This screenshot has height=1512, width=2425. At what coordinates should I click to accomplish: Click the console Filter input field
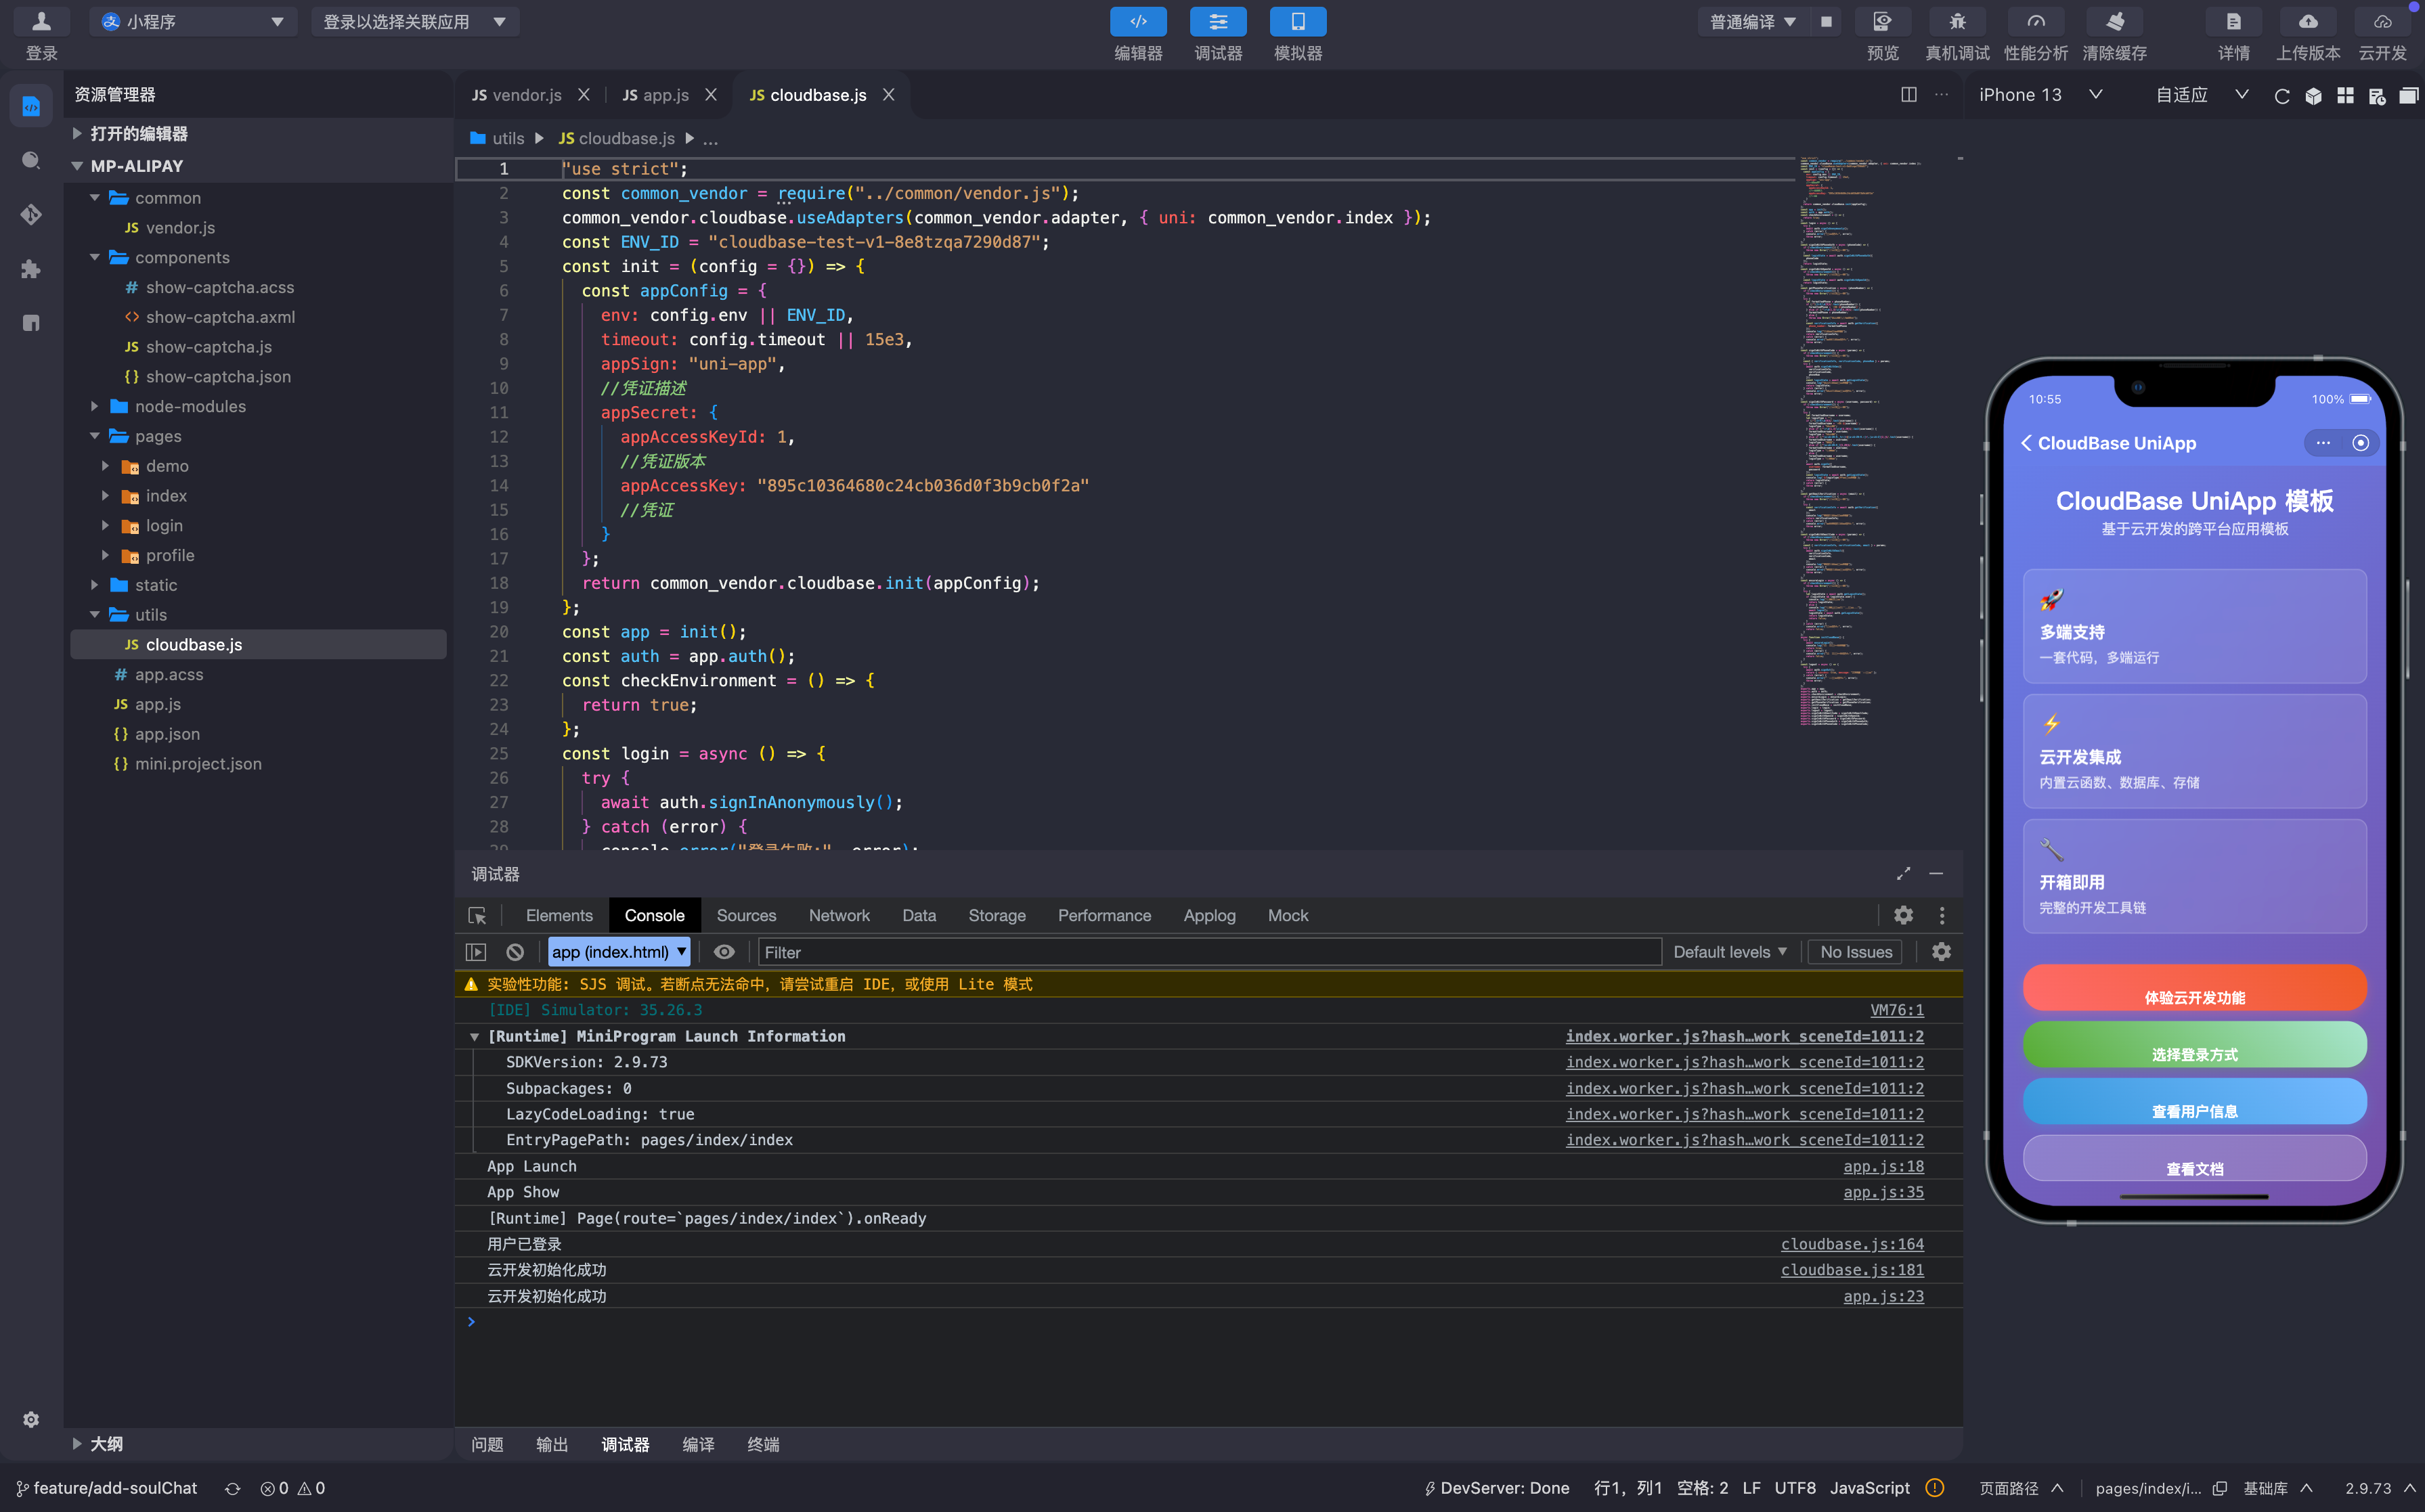pyautogui.click(x=1209, y=952)
